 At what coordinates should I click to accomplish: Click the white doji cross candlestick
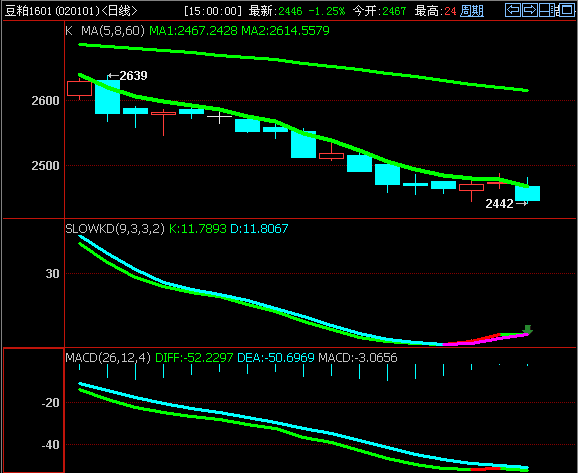pyautogui.click(x=219, y=116)
